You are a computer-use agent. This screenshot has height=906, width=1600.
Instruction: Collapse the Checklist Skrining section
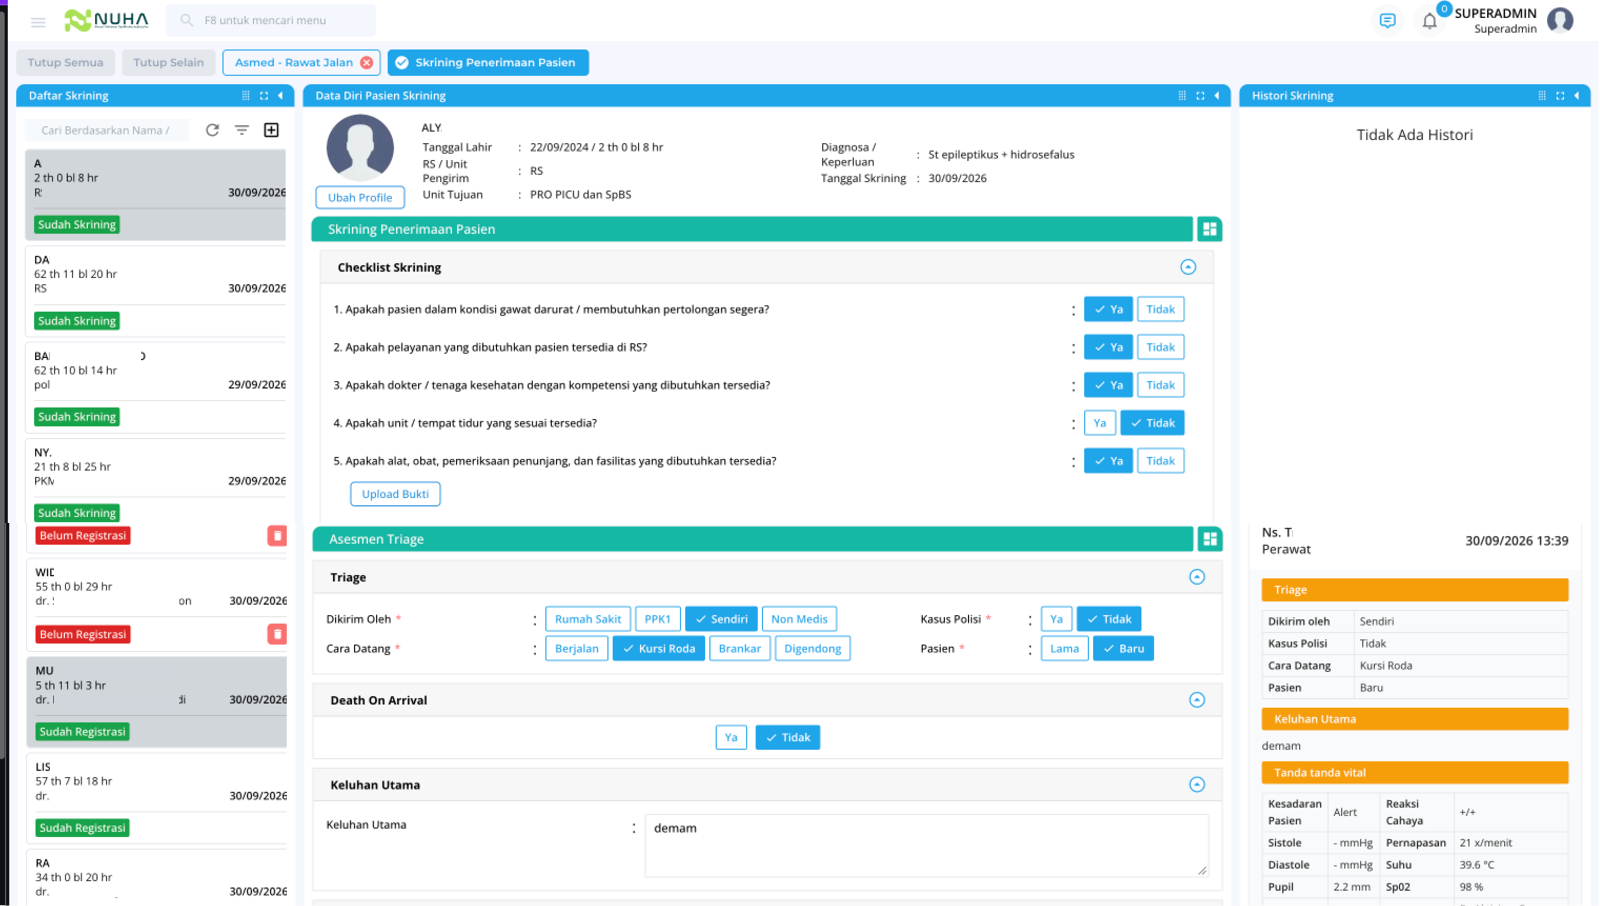pyautogui.click(x=1188, y=267)
